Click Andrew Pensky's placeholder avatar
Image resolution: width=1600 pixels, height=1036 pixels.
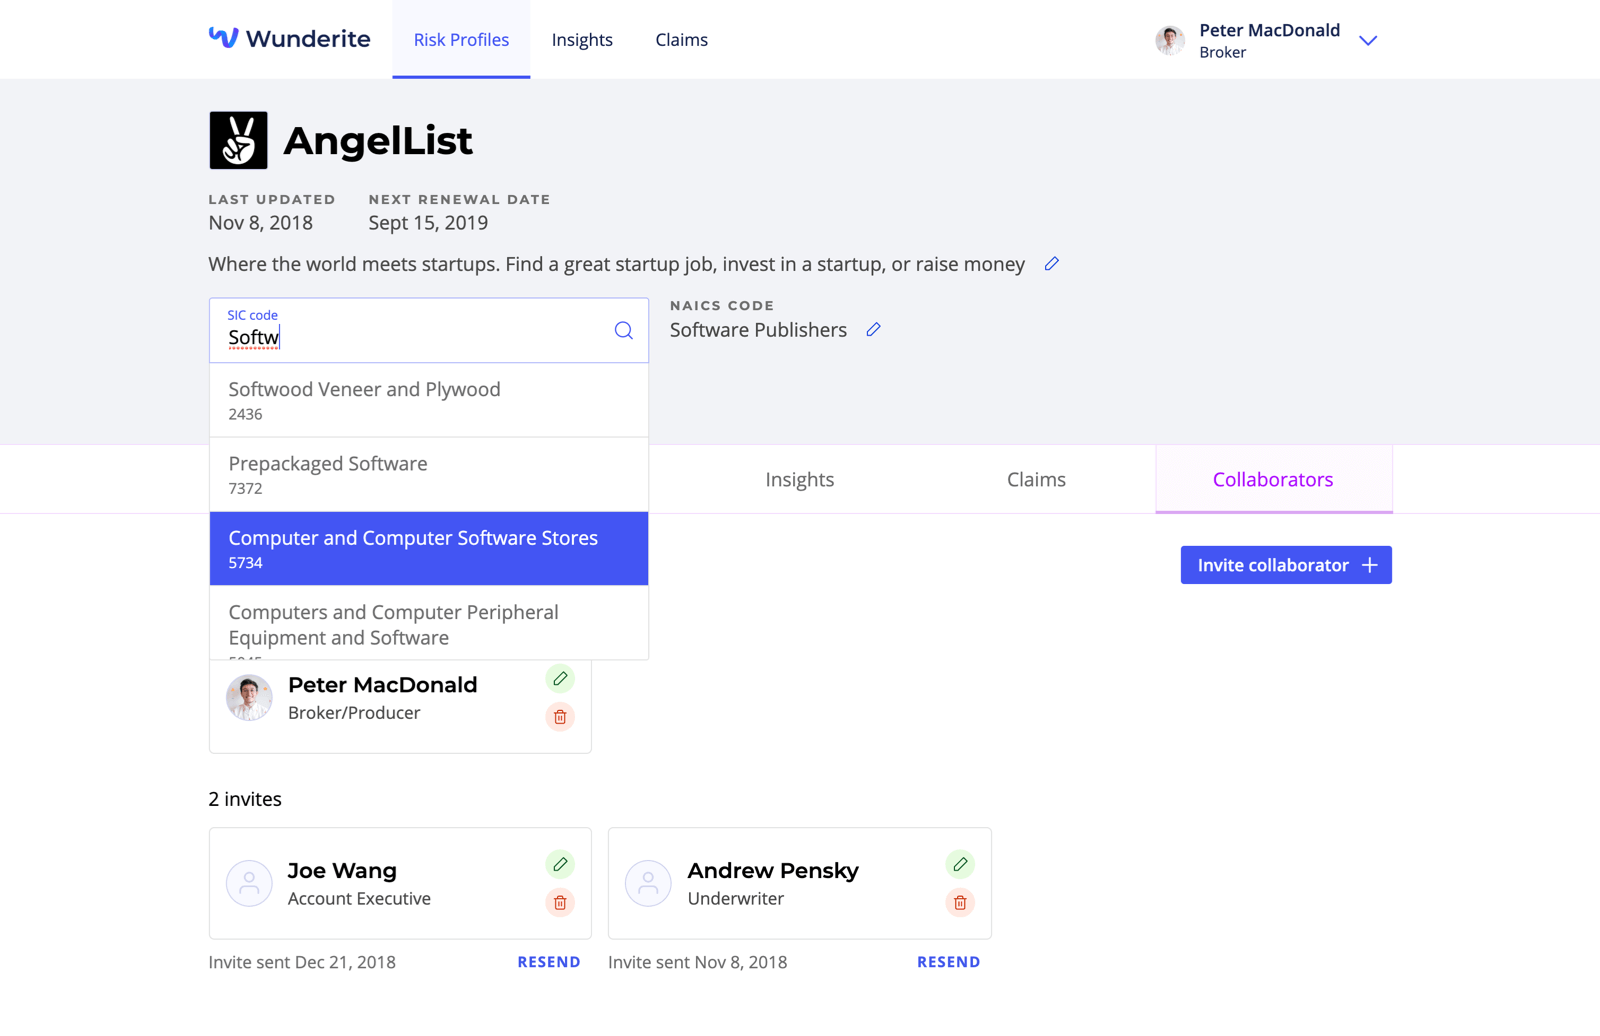tap(648, 884)
